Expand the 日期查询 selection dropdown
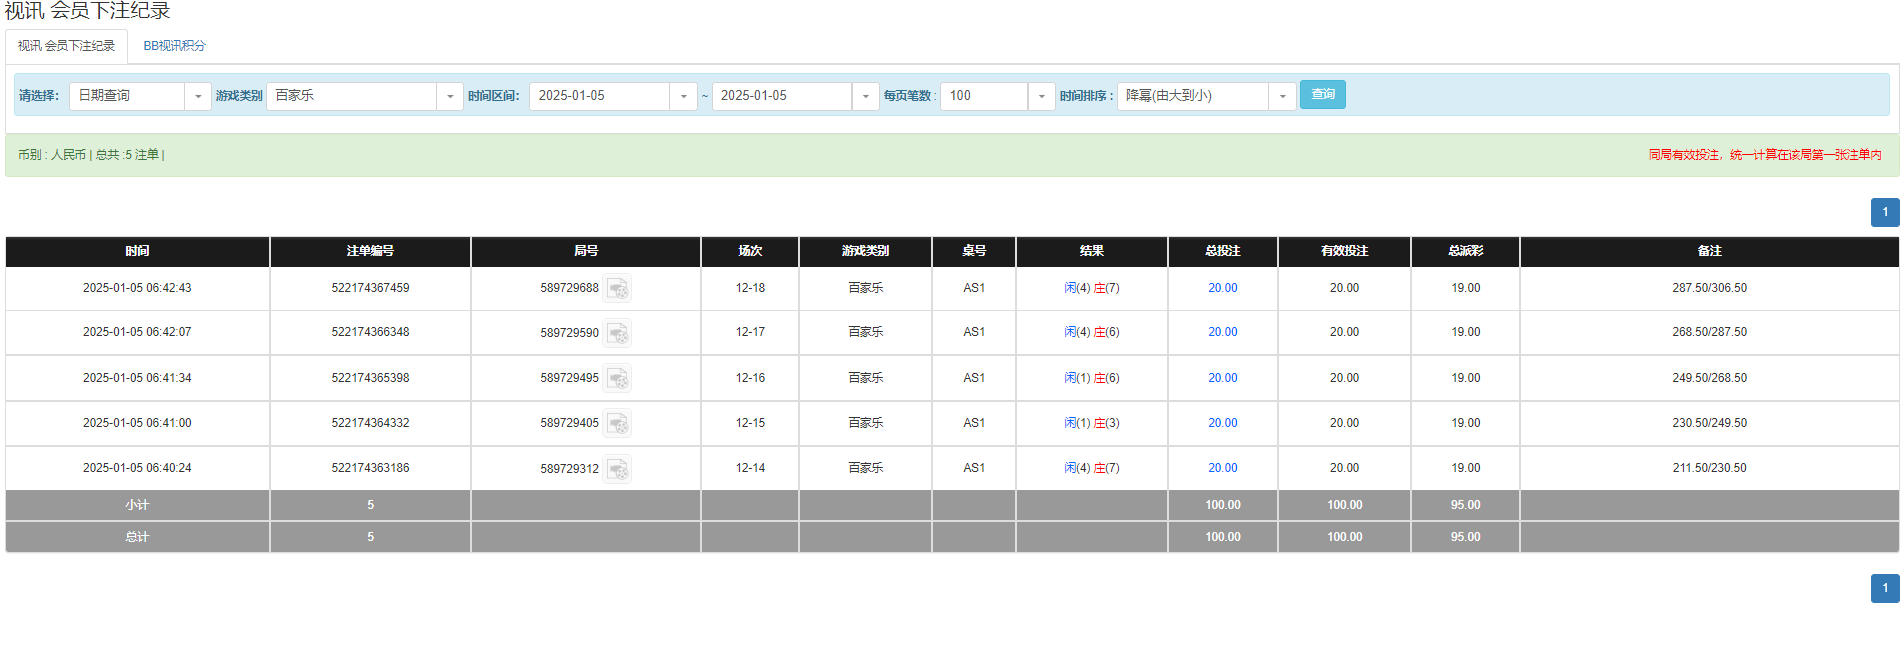1901x669 pixels. [197, 96]
